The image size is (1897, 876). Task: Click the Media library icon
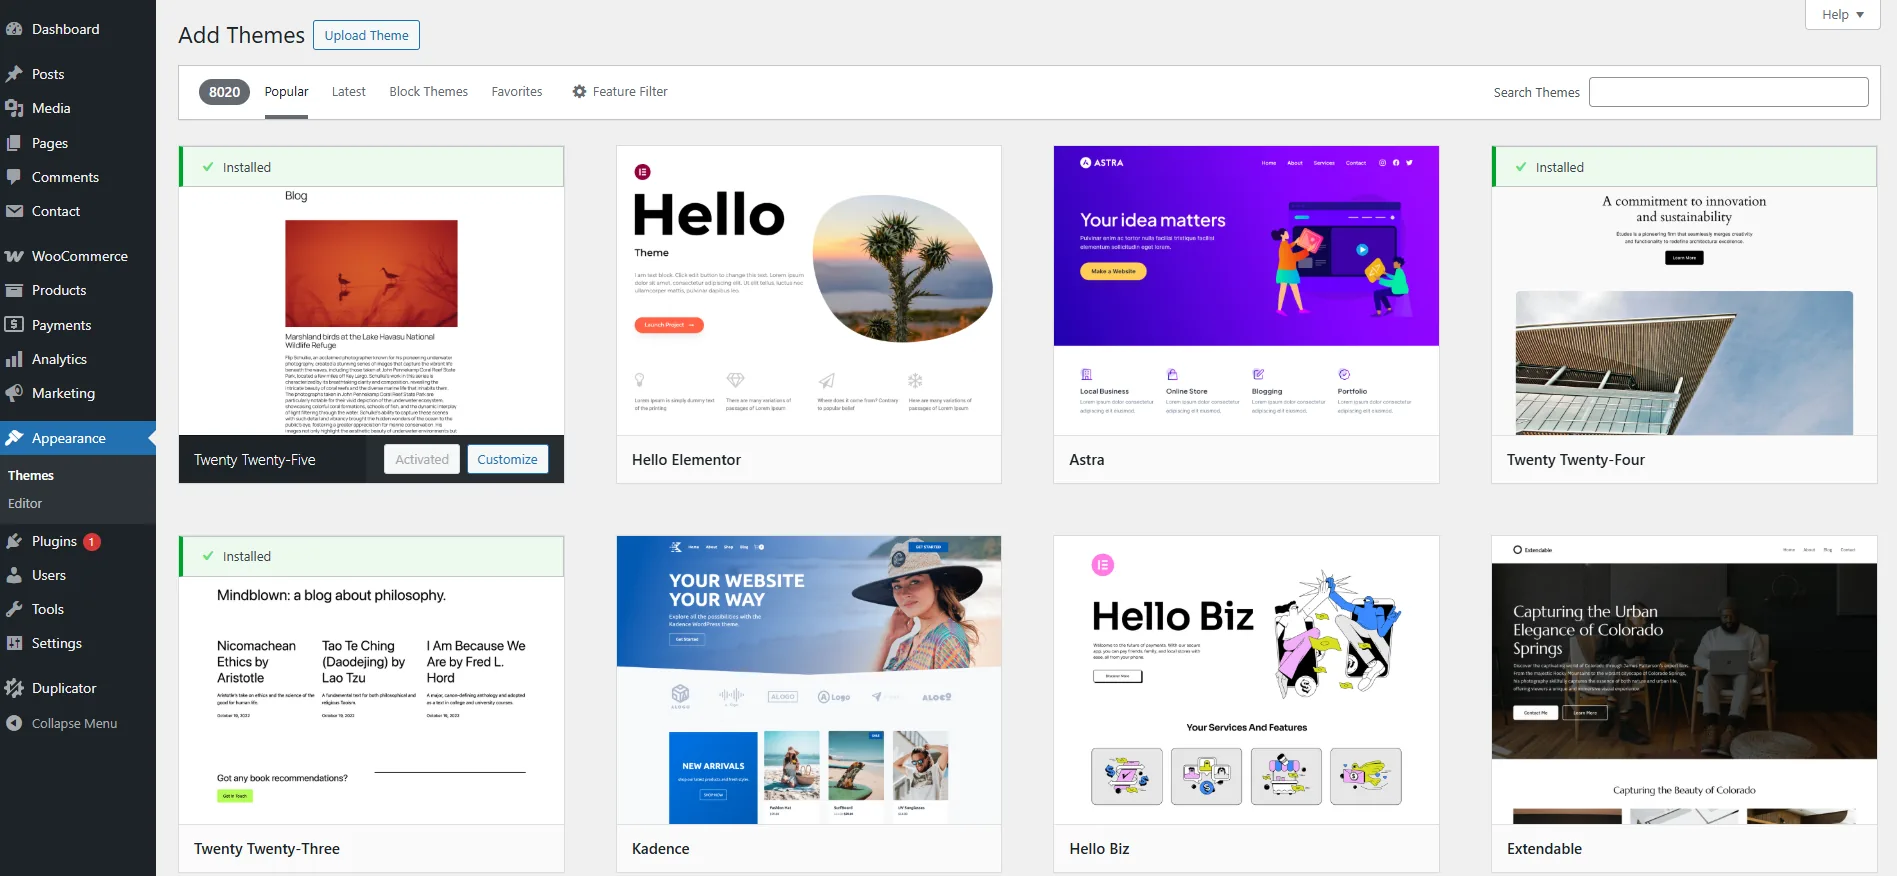pyautogui.click(x=14, y=108)
